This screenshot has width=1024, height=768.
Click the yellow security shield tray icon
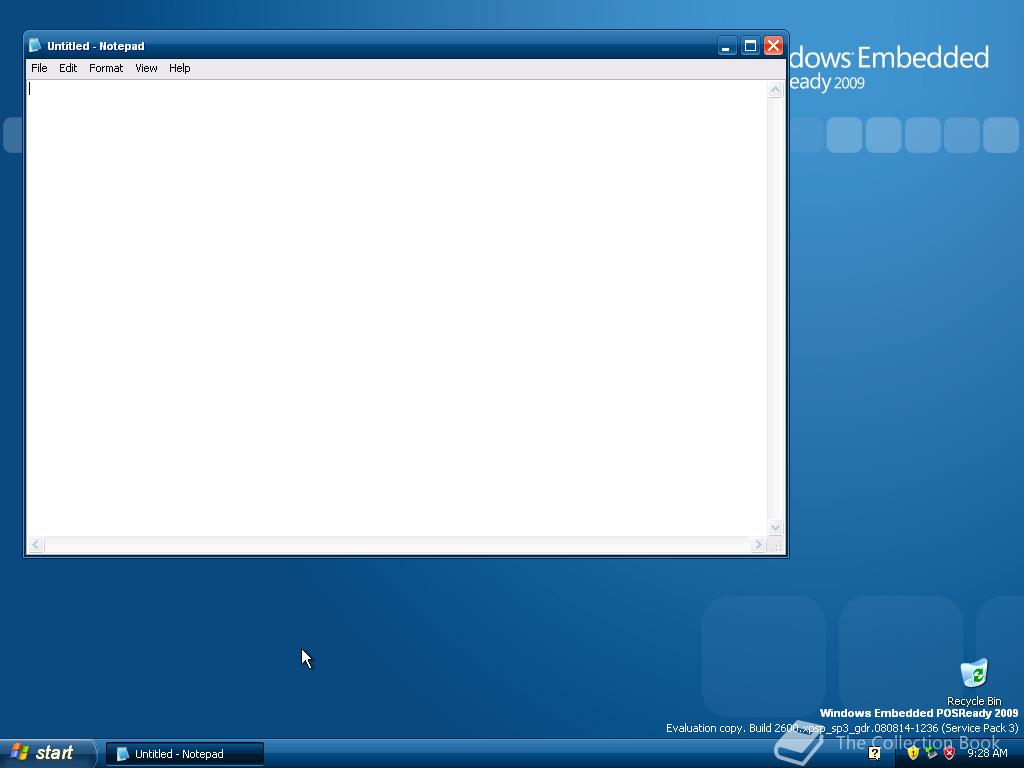913,753
